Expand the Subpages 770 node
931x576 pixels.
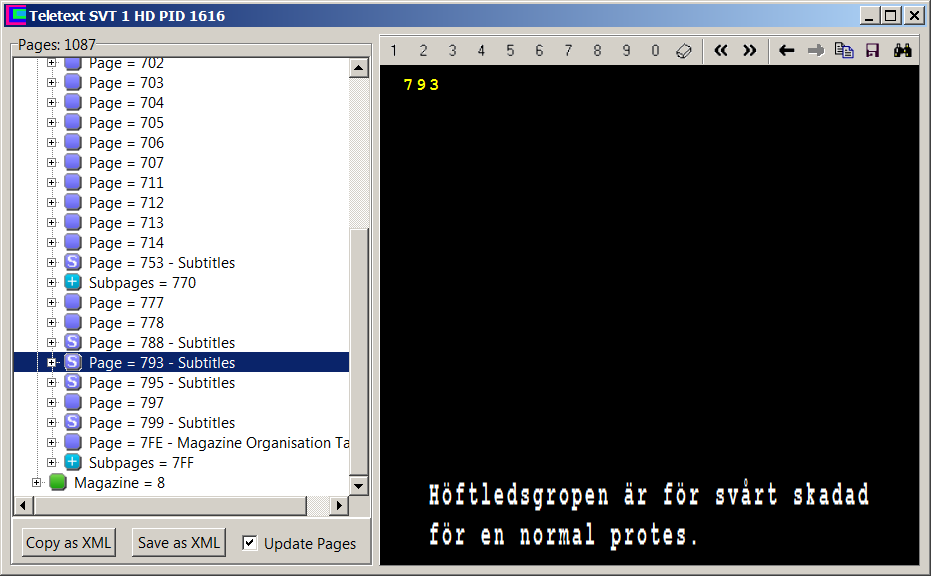point(52,283)
